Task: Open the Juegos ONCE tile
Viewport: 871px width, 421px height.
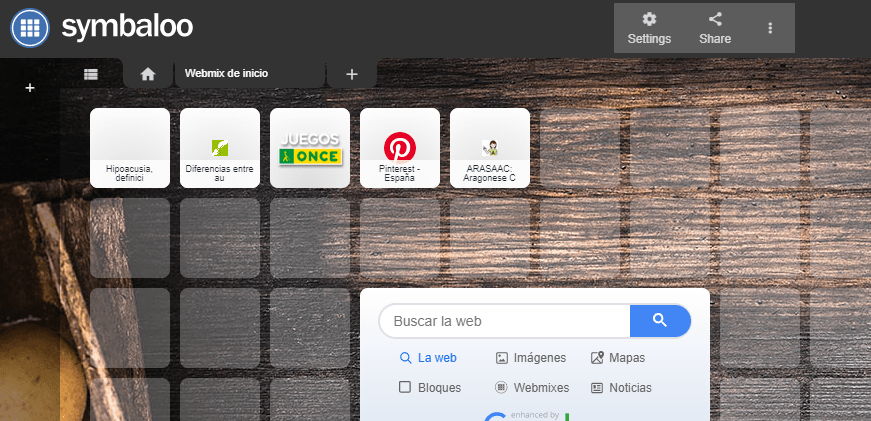Action: coord(310,148)
